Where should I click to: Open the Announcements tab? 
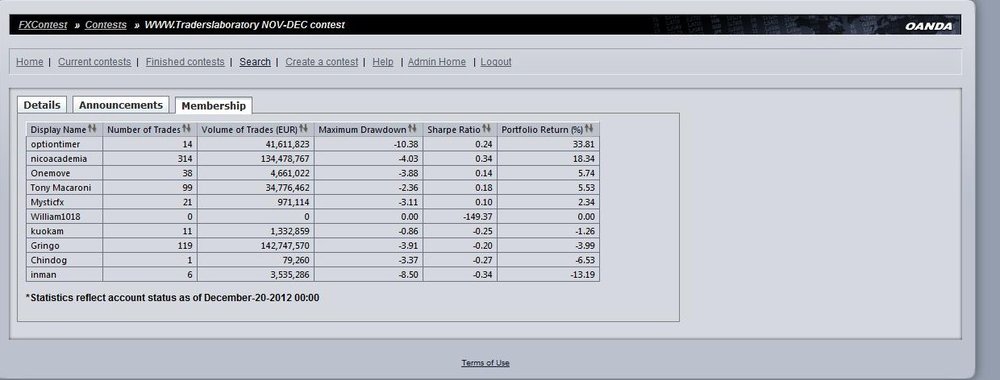pos(121,105)
